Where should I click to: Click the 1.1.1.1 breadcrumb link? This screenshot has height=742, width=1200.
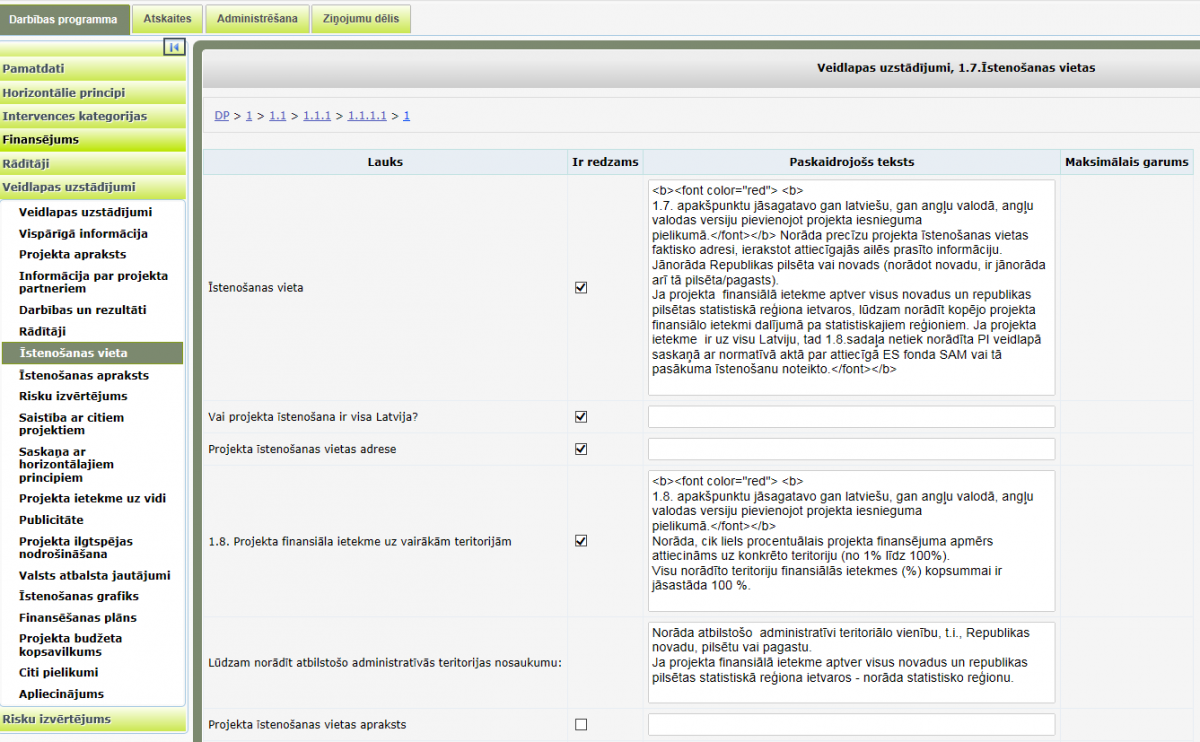(367, 116)
